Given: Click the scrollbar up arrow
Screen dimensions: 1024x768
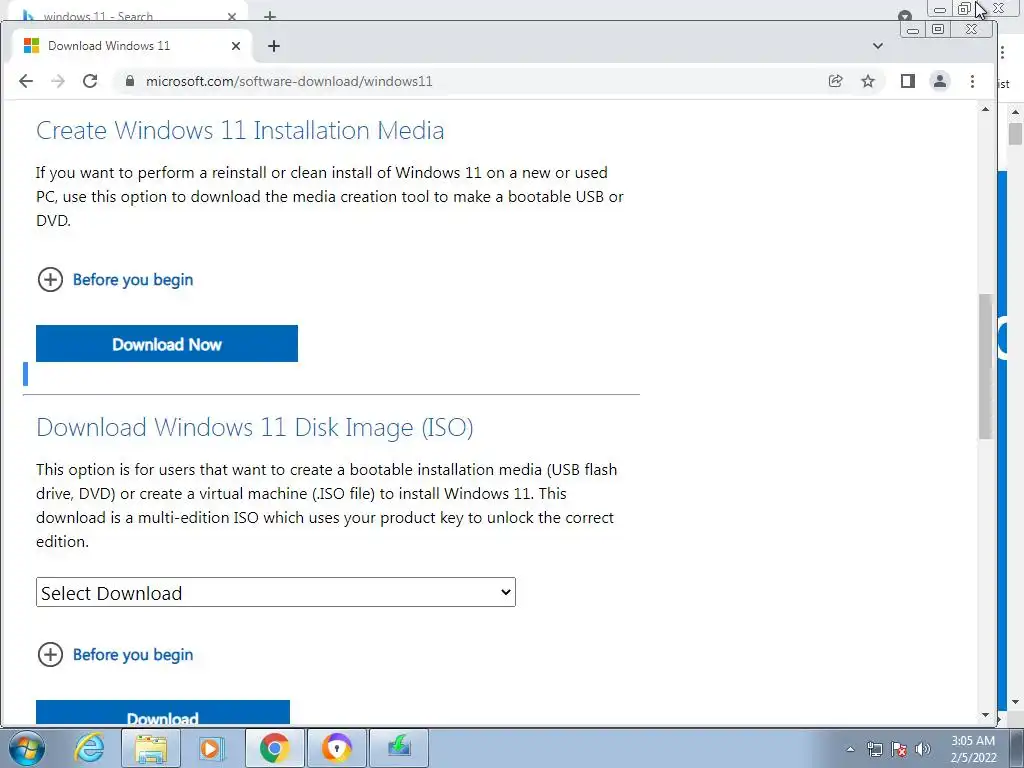Looking at the screenshot, I should 985,110.
